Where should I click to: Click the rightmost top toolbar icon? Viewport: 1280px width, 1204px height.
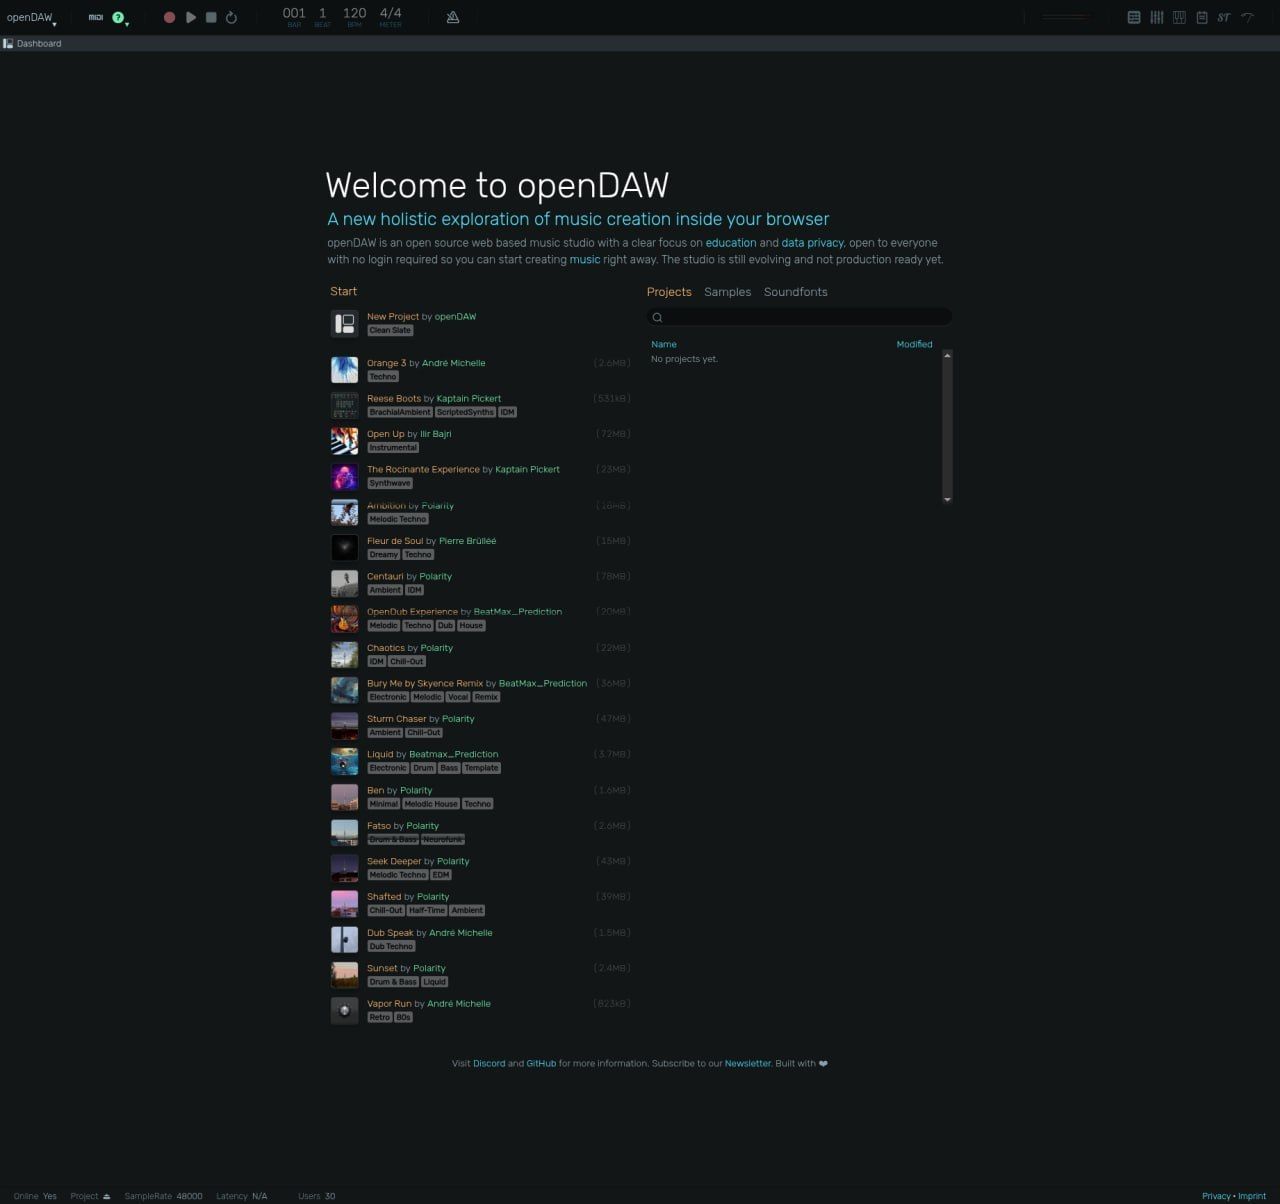[1248, 17]
